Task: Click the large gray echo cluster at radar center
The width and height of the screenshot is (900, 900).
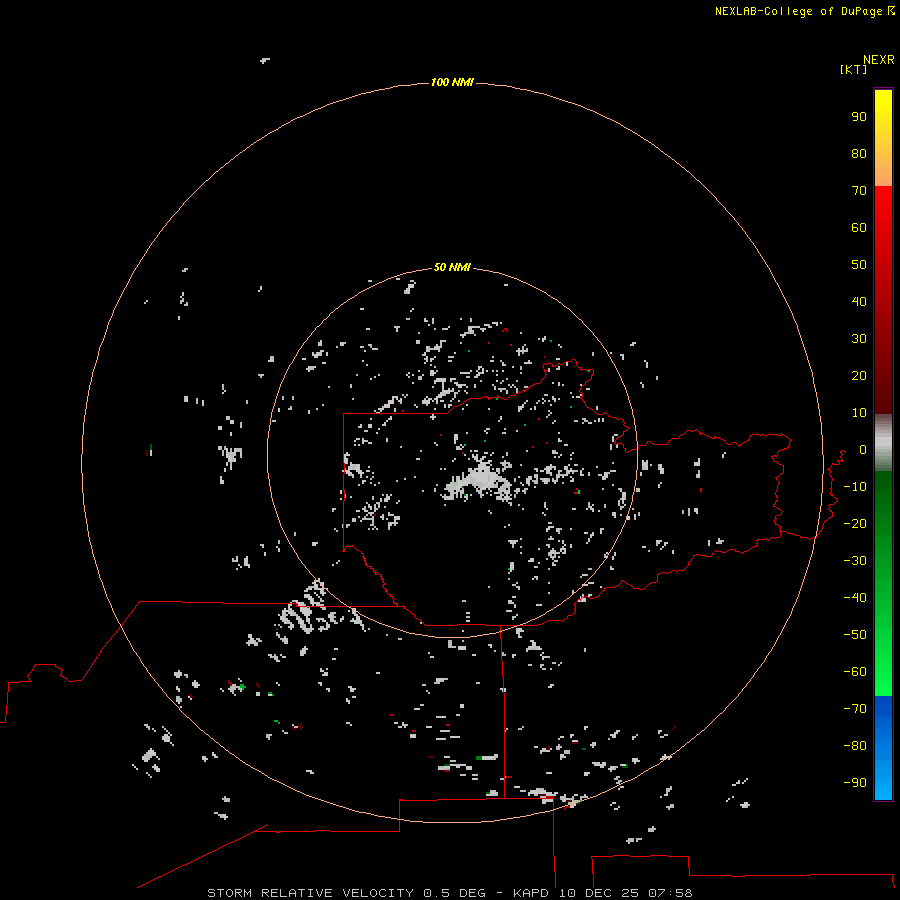Action: [x=478, y=479]
